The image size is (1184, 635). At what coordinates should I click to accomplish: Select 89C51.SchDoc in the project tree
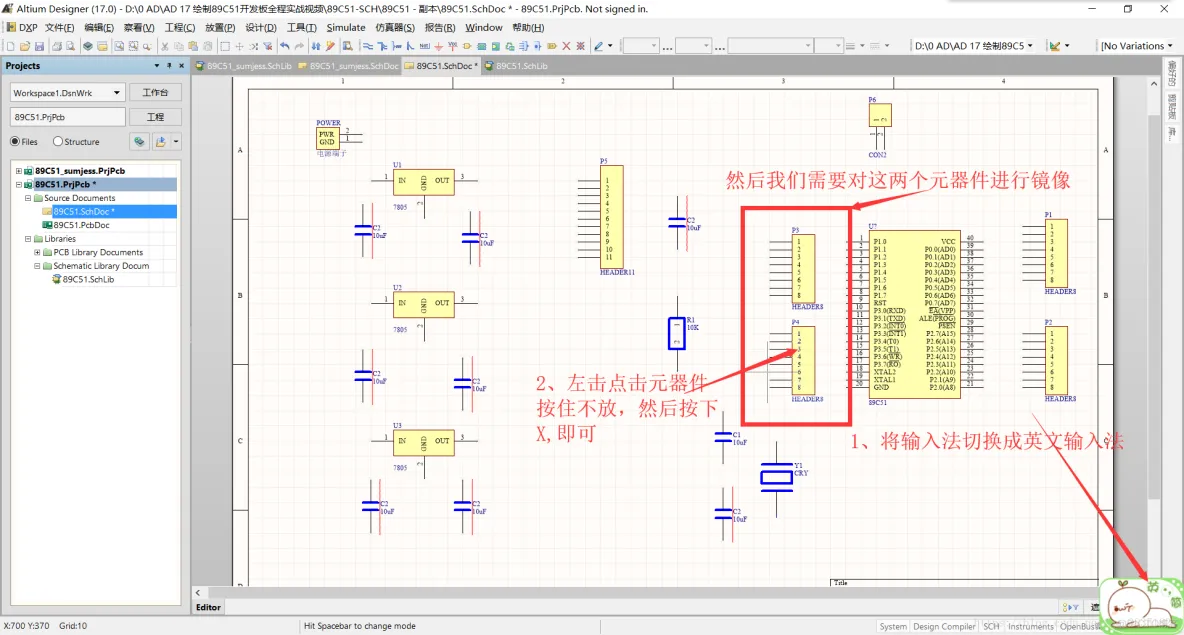83,211
